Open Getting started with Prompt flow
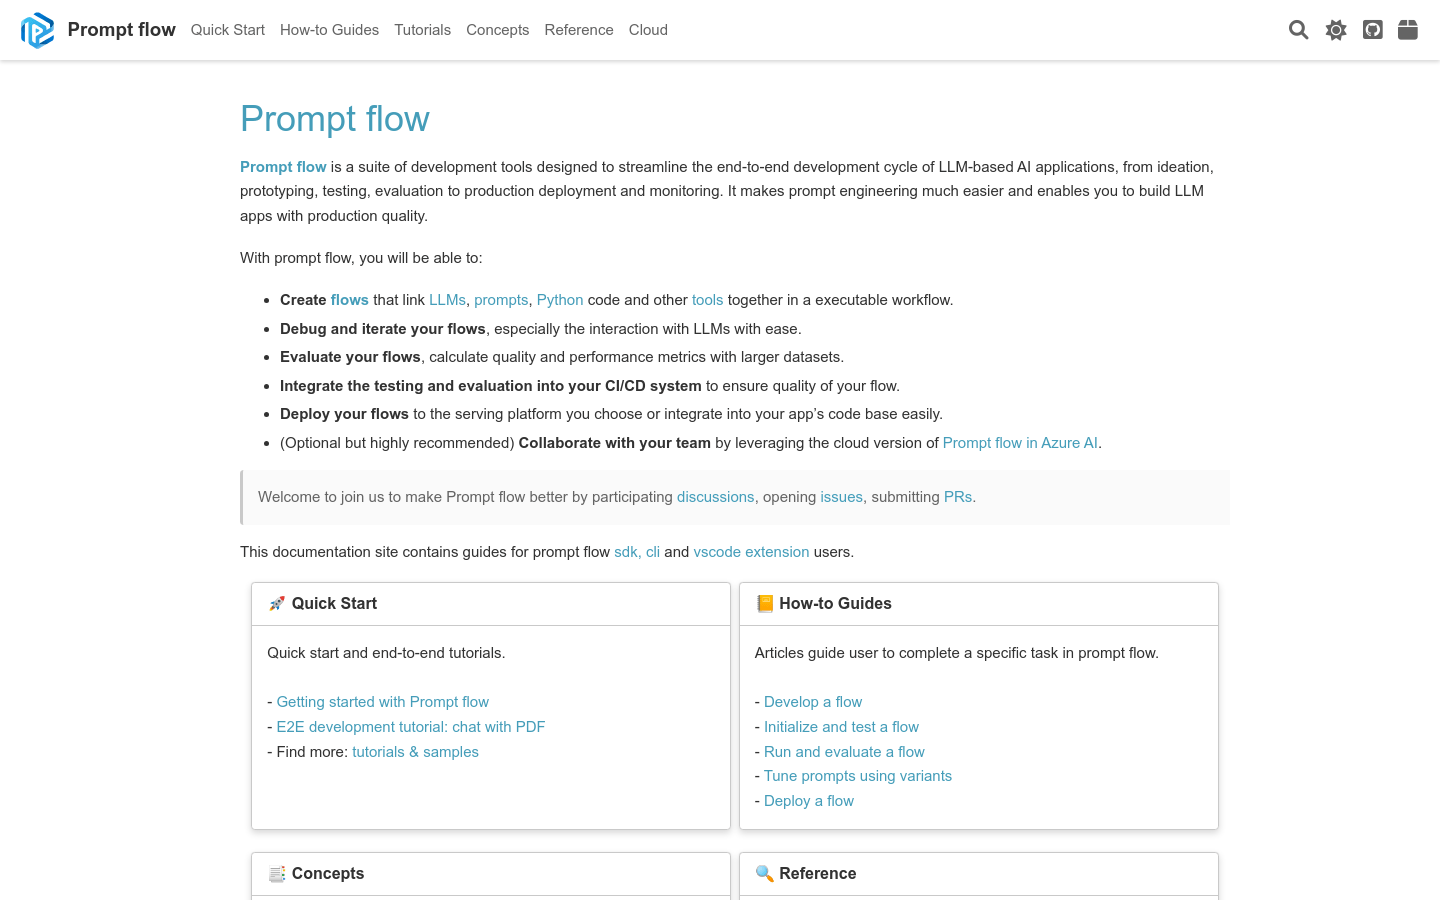1440x900 pixels. [x=382, y=702]
